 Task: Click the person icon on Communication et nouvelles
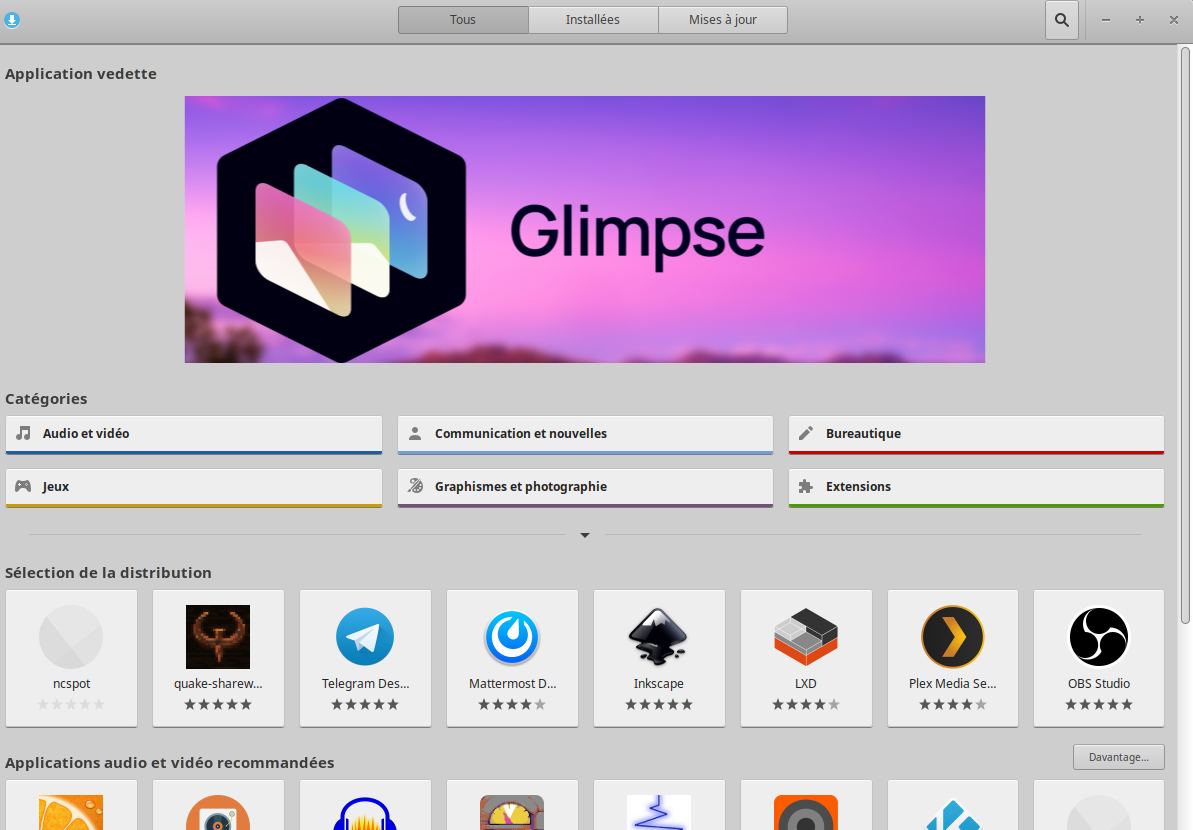415,433
